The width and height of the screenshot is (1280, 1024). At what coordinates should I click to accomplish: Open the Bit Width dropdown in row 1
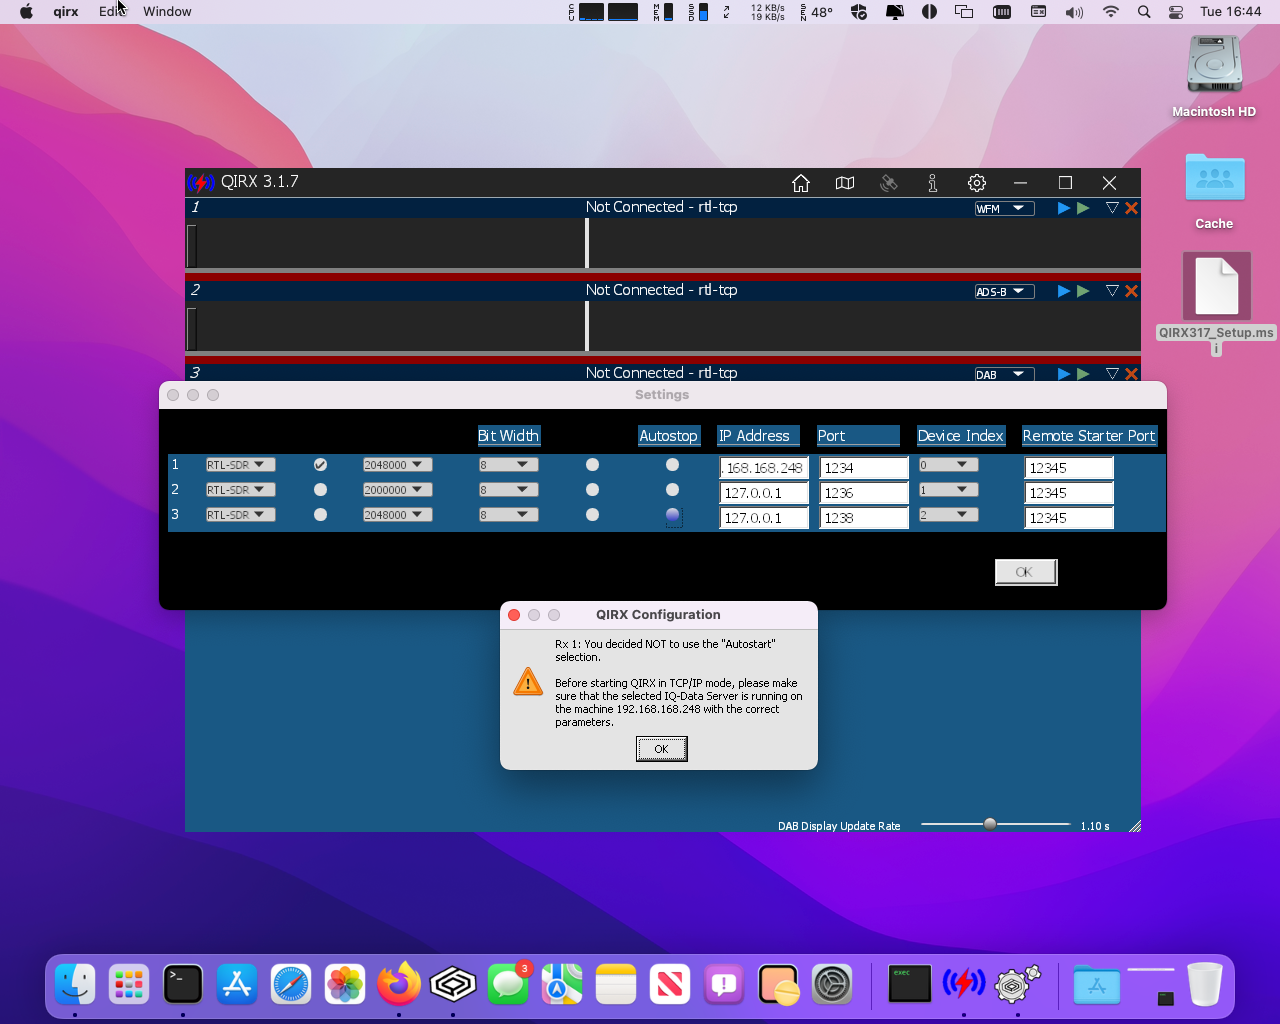coord(508,465)
